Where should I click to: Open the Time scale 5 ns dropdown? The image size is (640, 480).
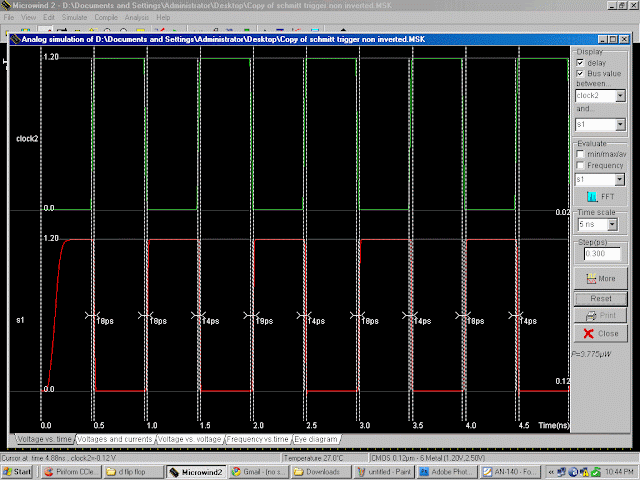pyautogui.click(x=612, y=224)
